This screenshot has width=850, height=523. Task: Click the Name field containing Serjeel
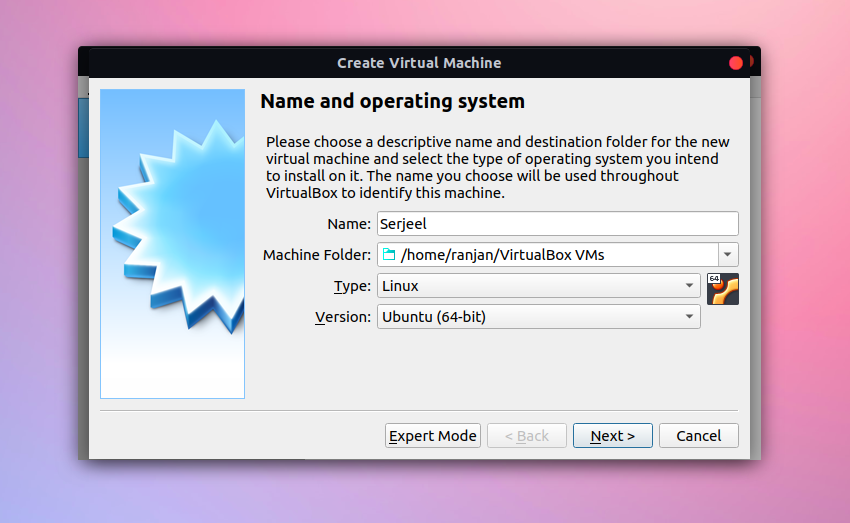pos(557,223)
